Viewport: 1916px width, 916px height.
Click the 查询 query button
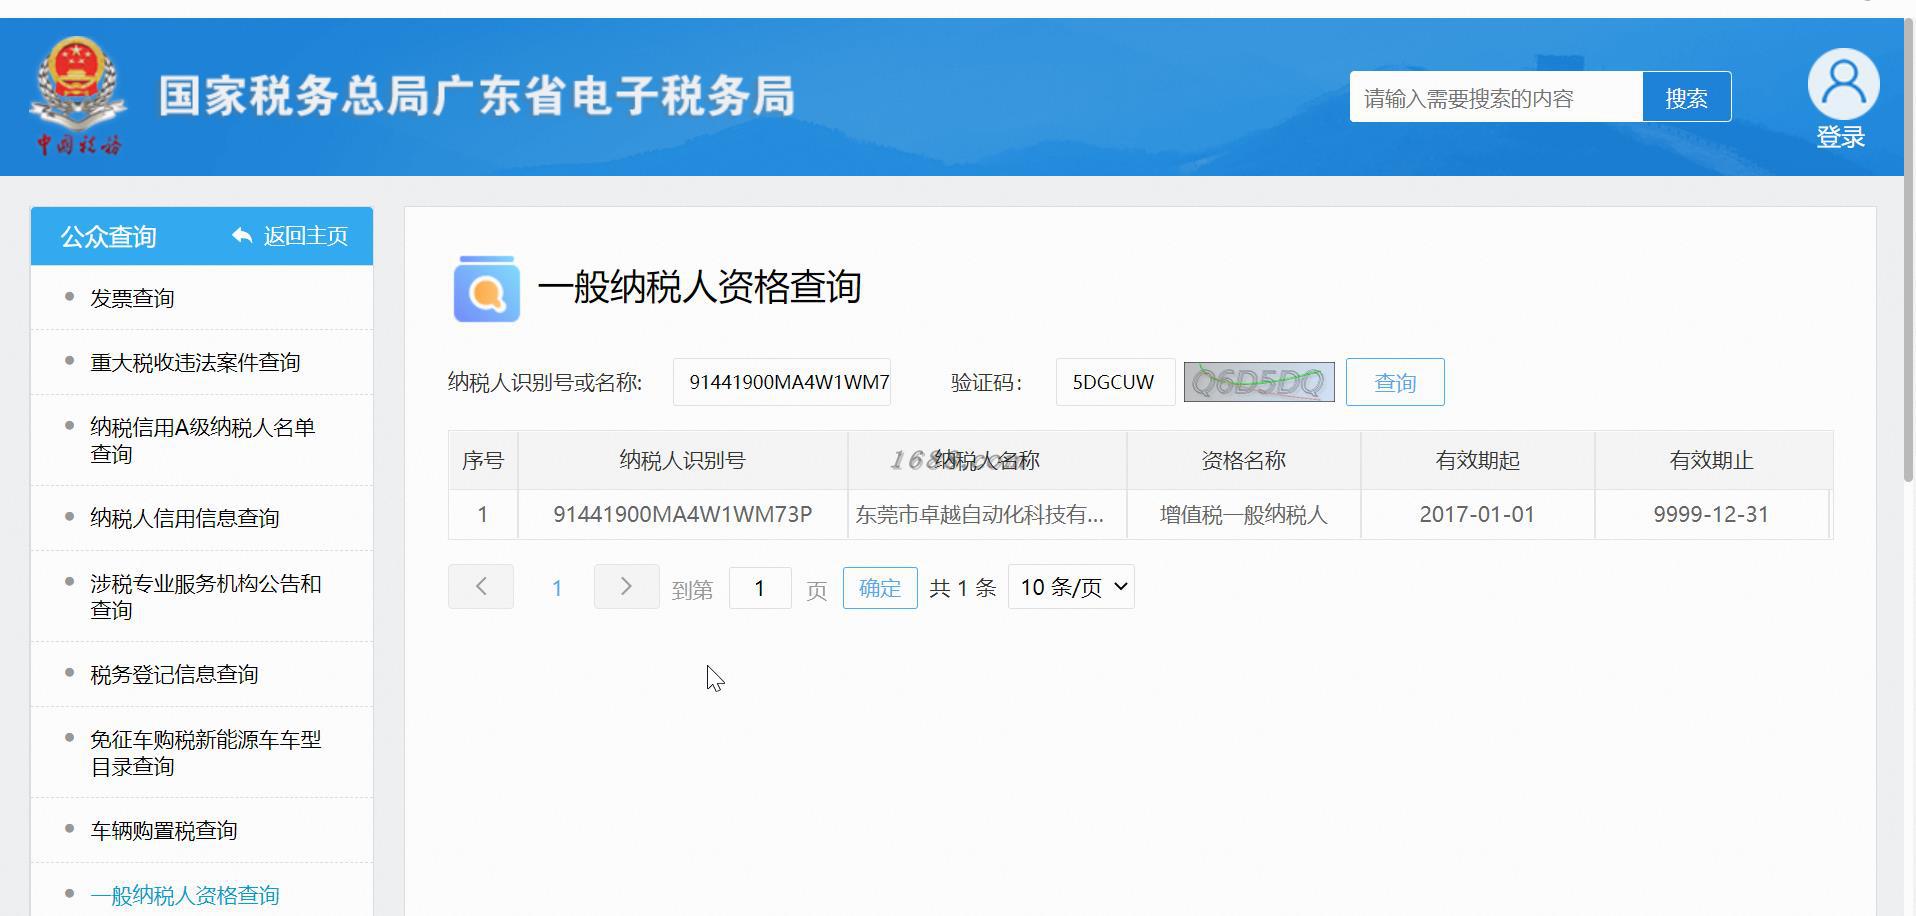tap(1395, 382)
